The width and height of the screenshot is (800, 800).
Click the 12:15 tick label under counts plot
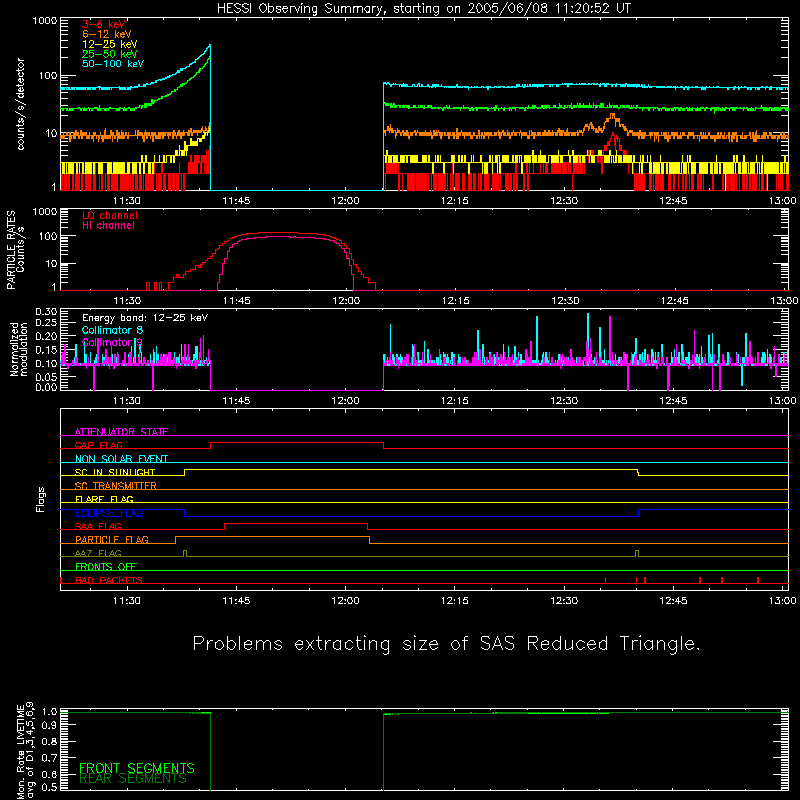455,201
